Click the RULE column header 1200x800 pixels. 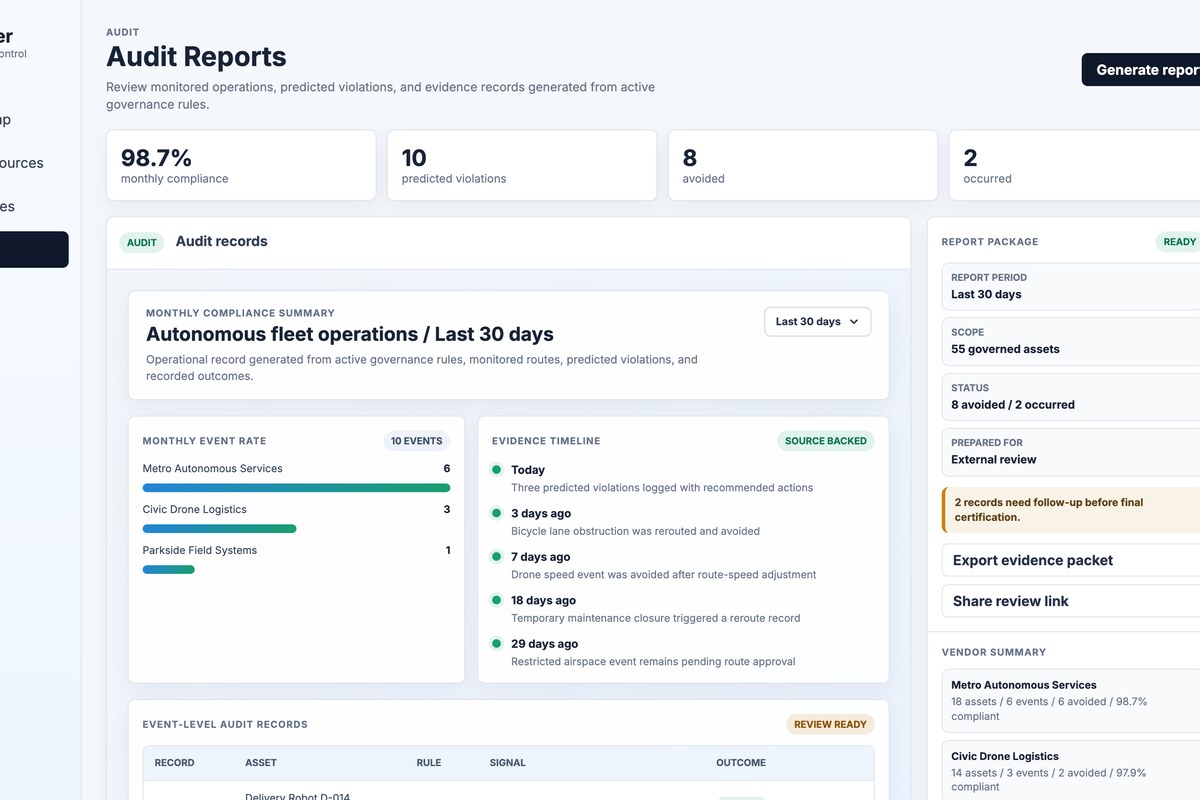pos(429,763)
